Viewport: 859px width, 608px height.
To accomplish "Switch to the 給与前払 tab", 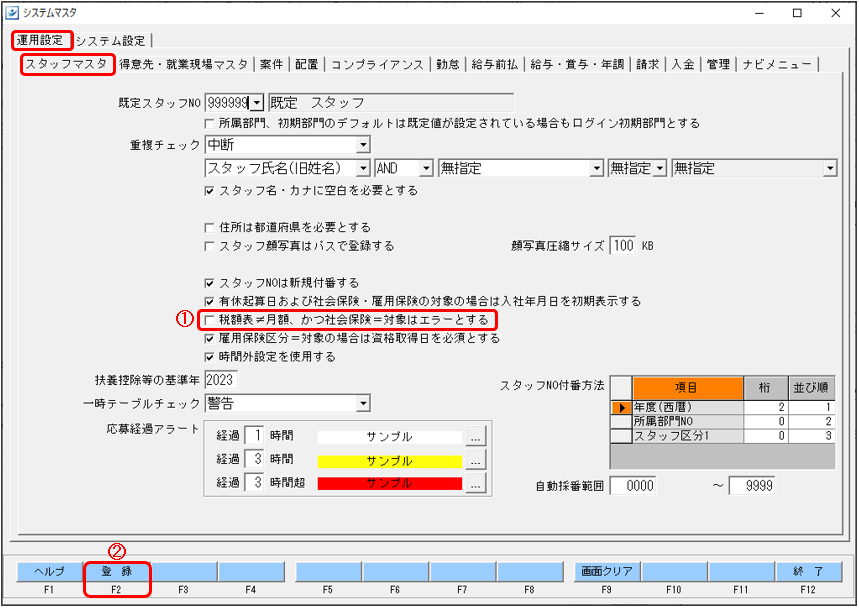I will coord(495,65).
